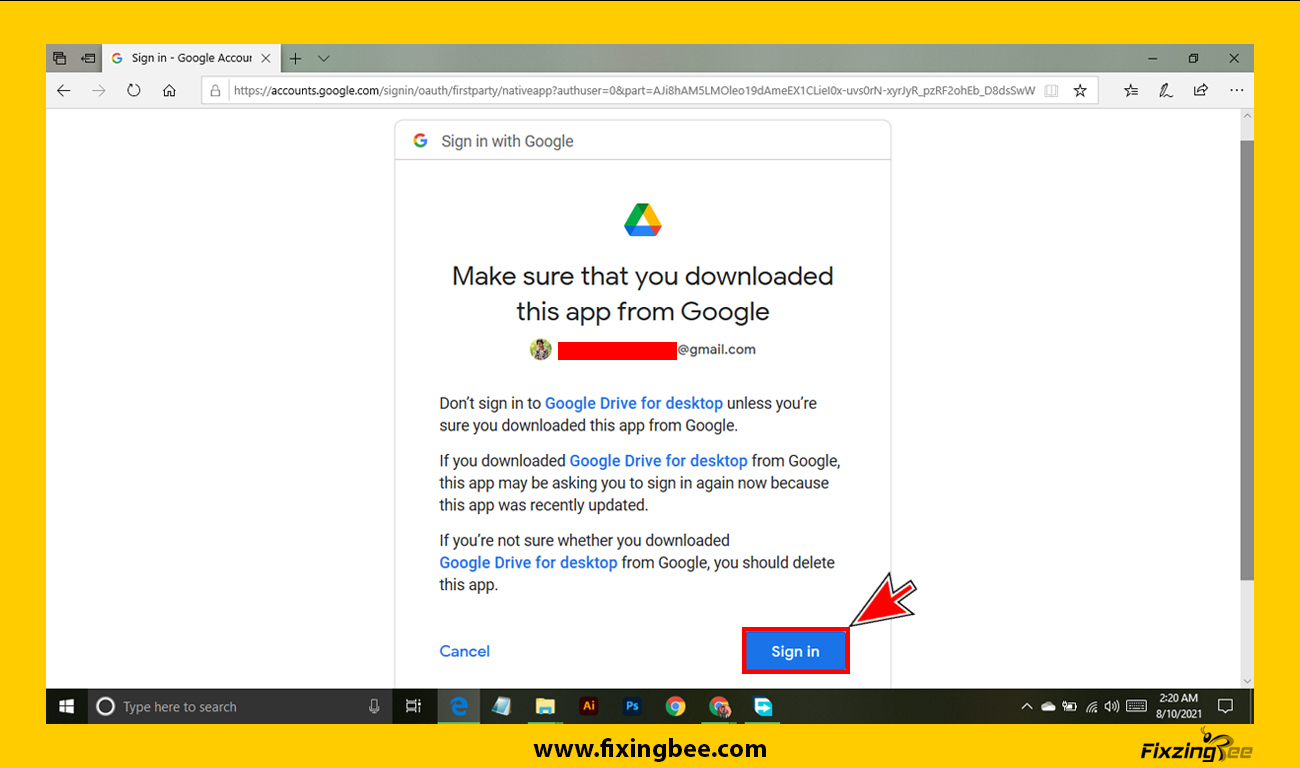This screenshot has height=768, width=1300.
Task: Click the Cancel link
Action: tap(464, 651)
